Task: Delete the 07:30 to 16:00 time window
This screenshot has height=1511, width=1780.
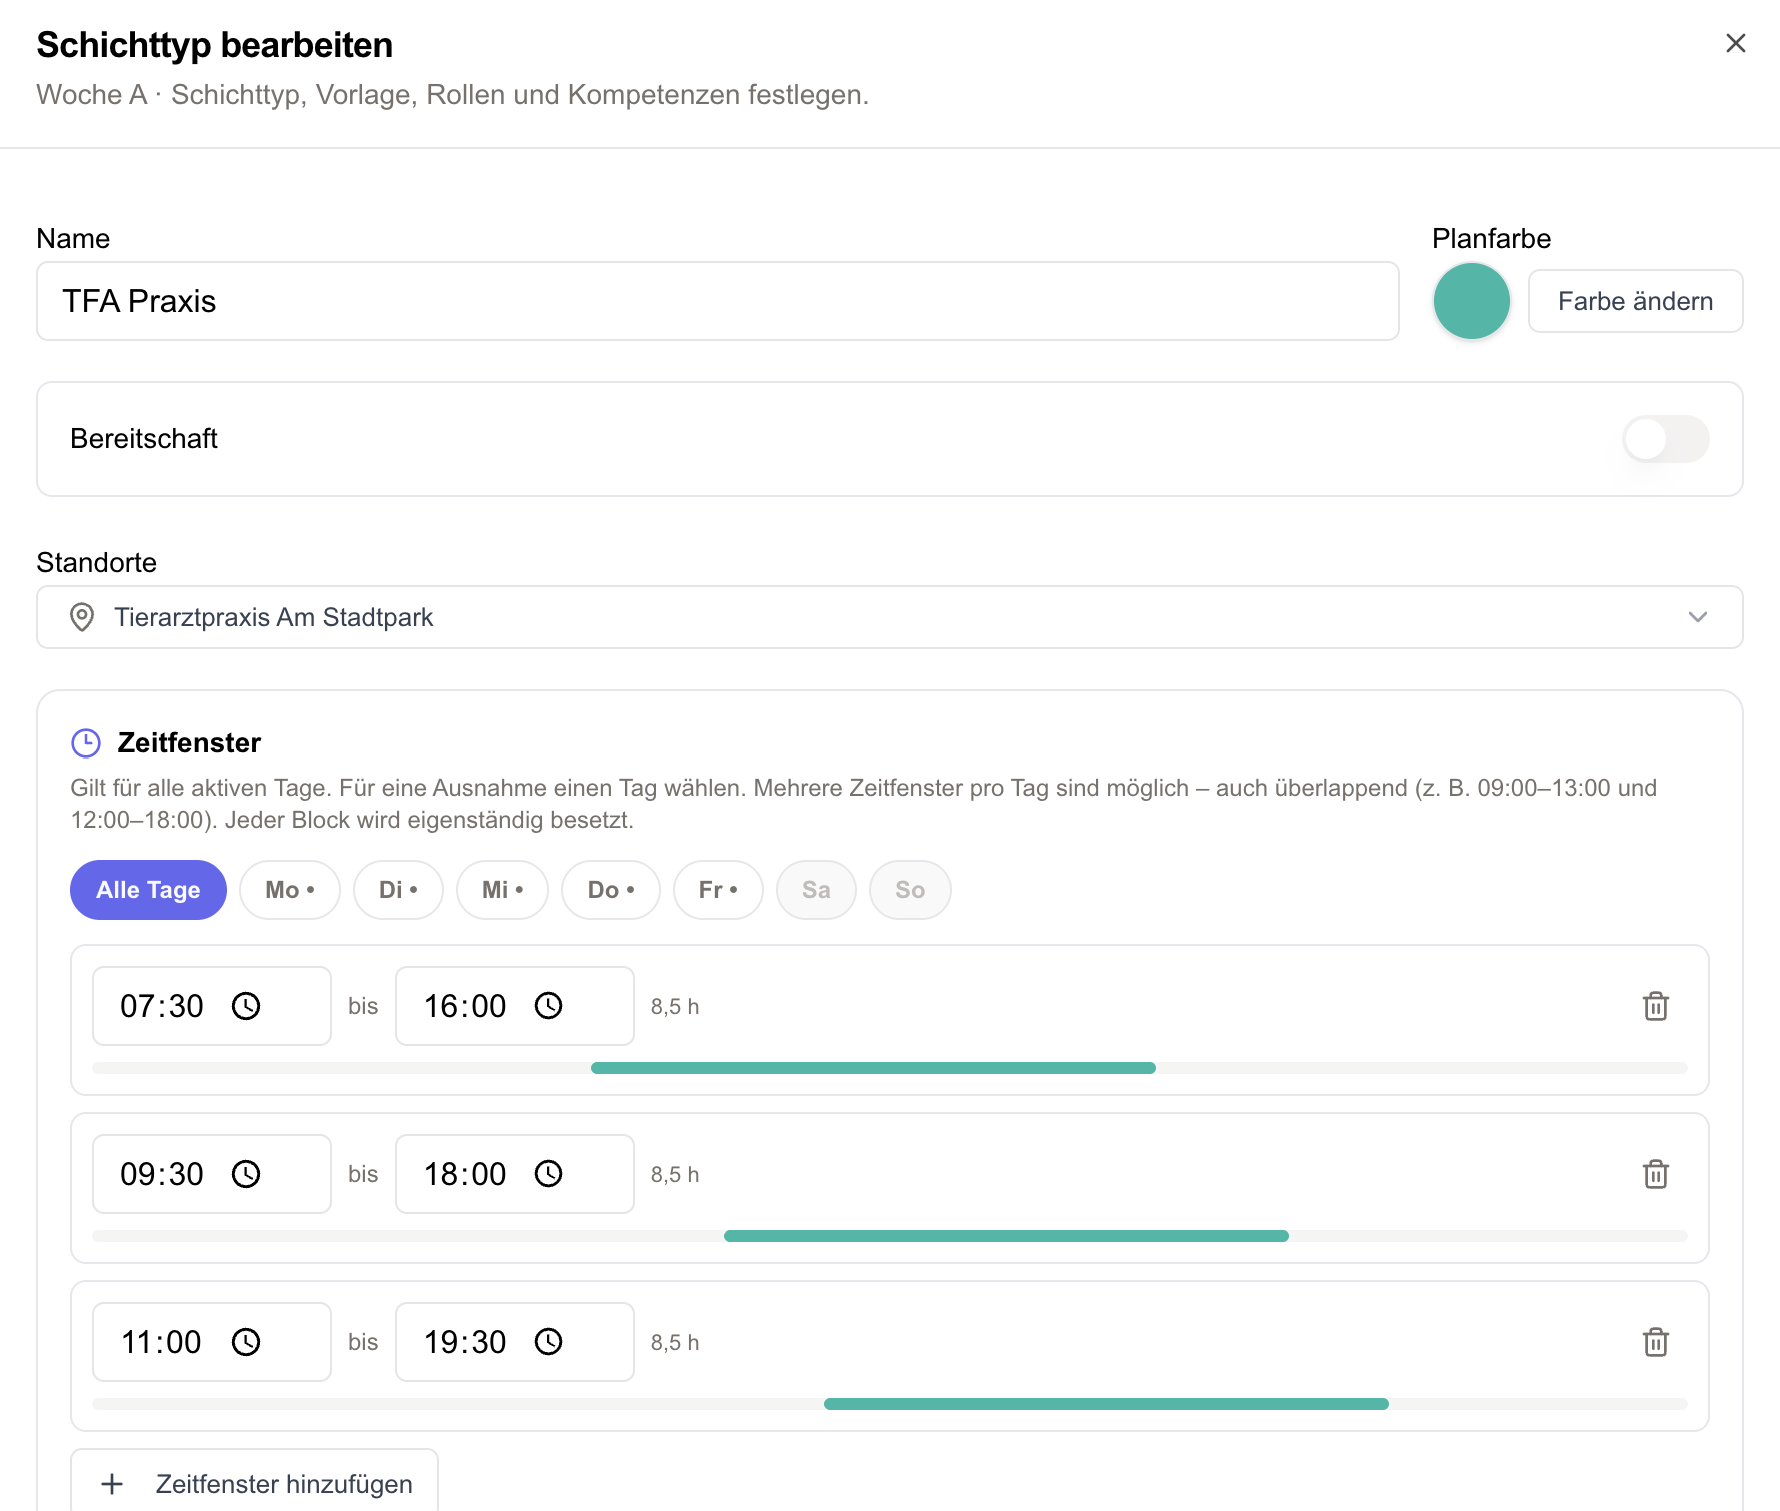Action: point(1656,1006)
